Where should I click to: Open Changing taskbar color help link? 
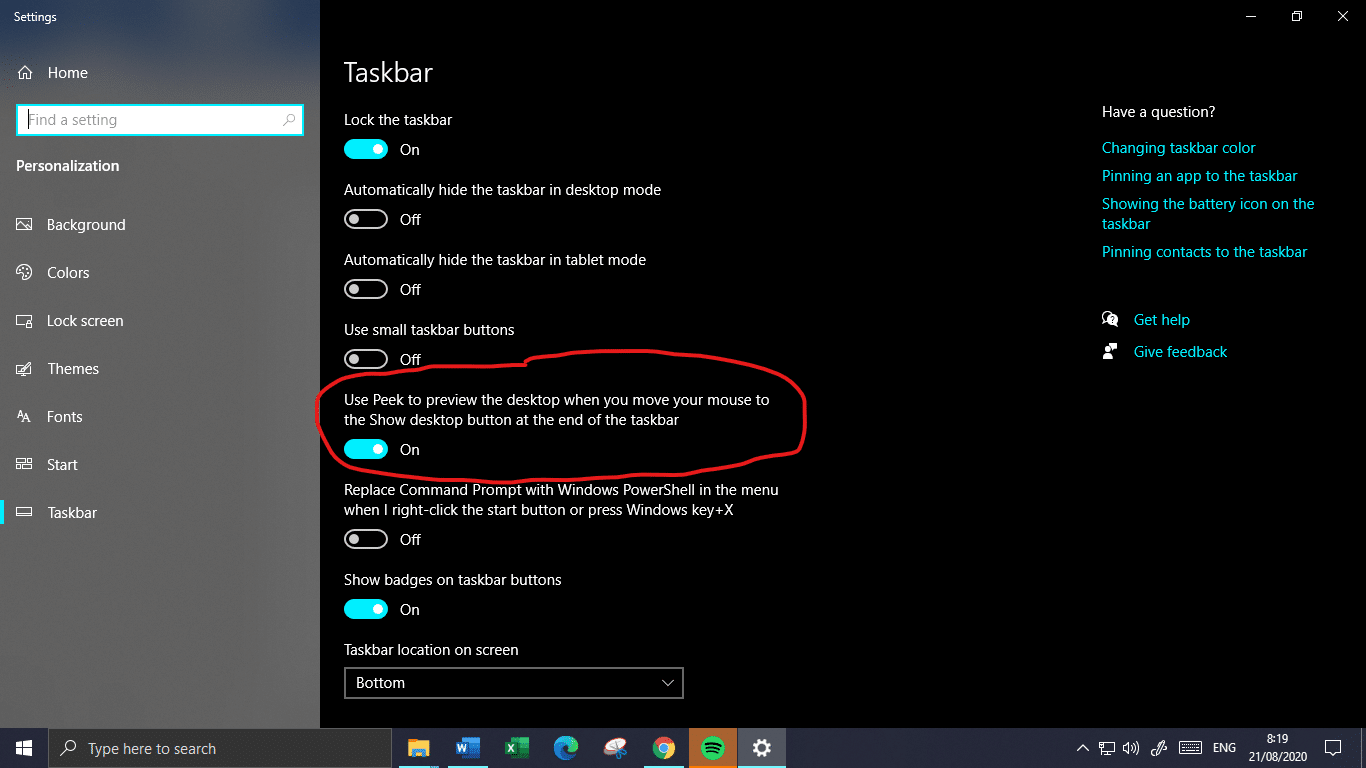coord(1179,148)
